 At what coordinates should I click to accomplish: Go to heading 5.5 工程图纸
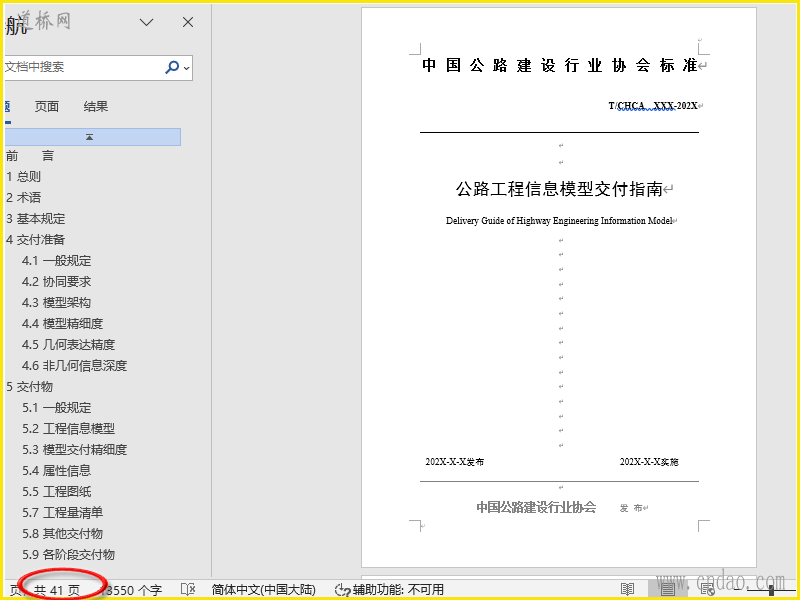point(57,491)
